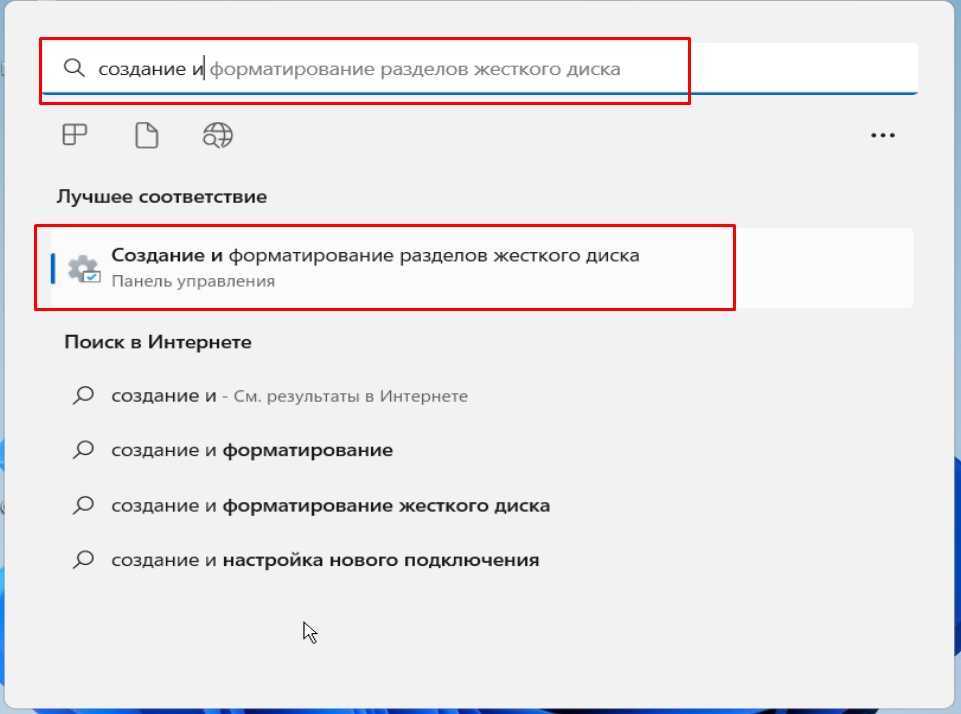Filter results by Documents icon
This screenshot has height=714, width=961.
[146, 135]
